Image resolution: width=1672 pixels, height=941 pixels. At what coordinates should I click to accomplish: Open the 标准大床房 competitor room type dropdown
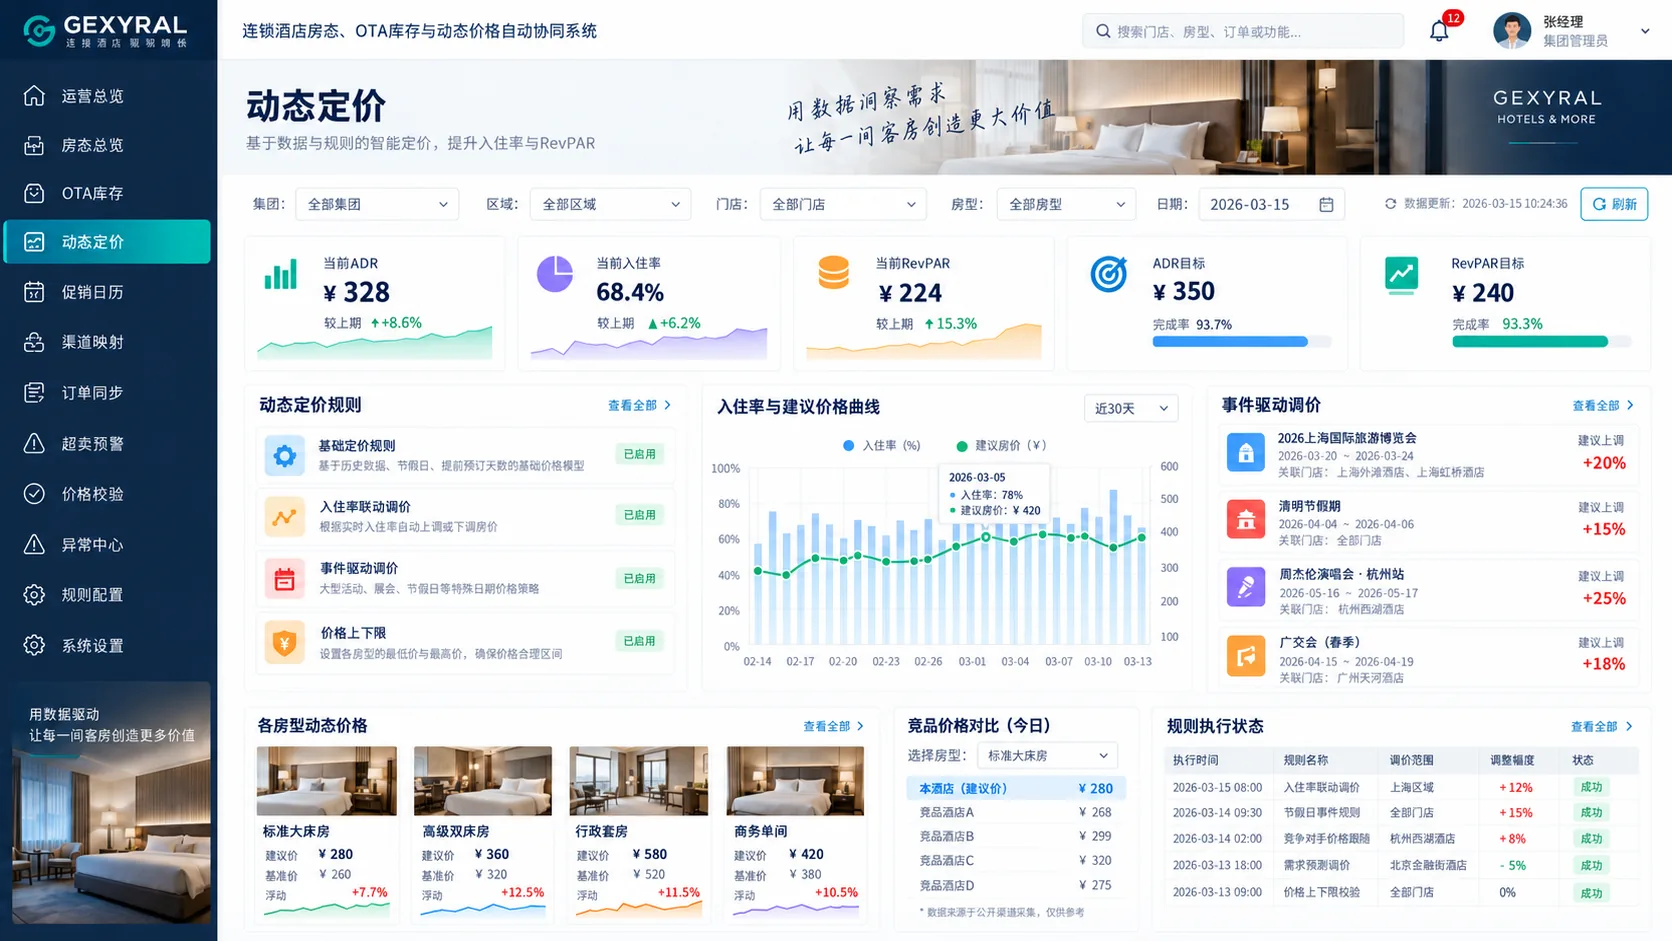click(x=1047, y=756)
